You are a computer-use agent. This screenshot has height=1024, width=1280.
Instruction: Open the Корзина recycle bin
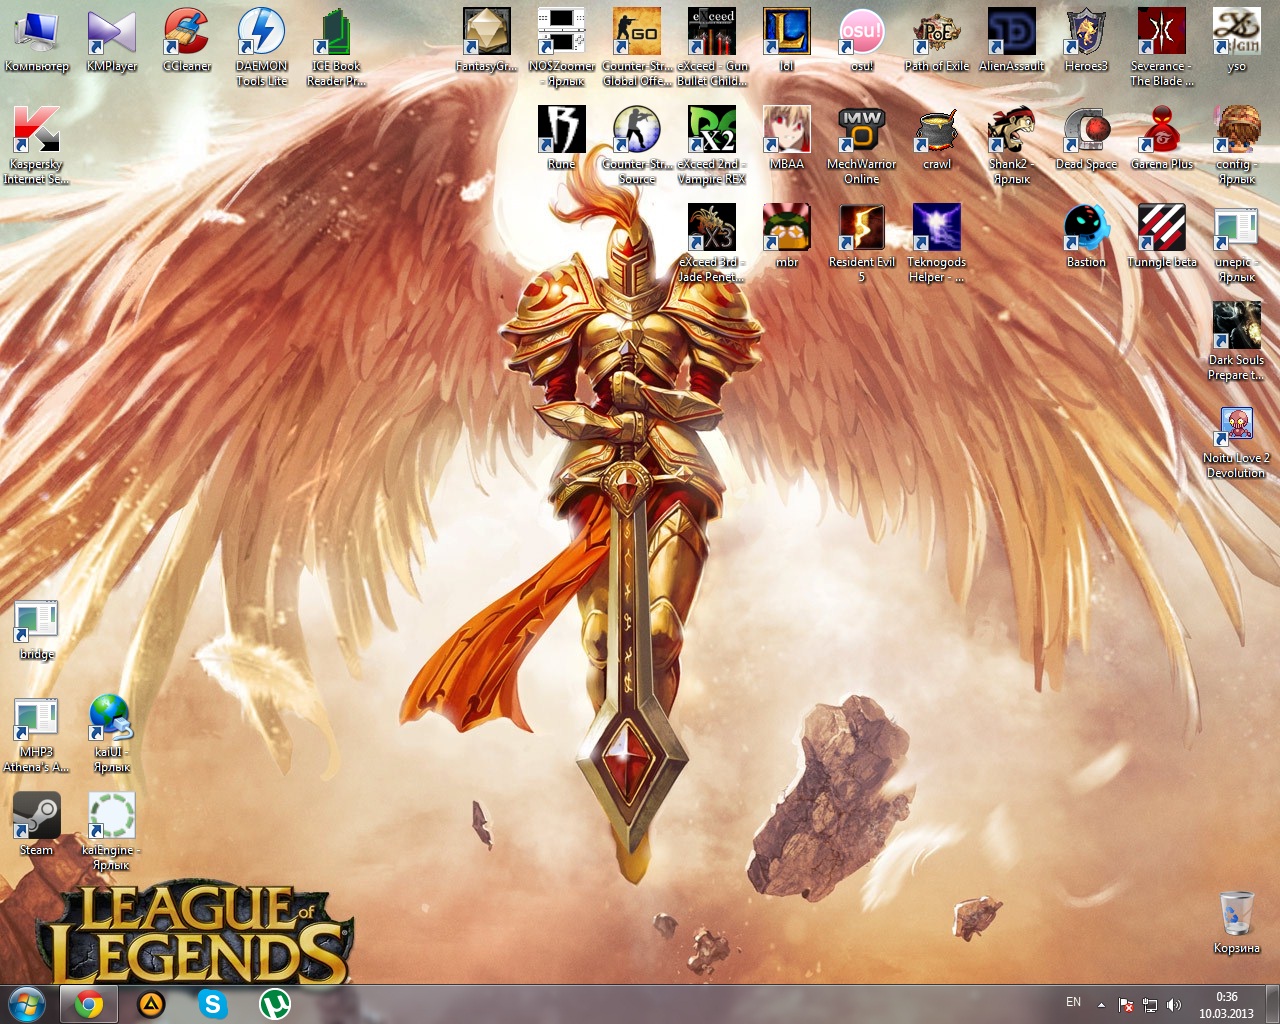coord(1237,922)
